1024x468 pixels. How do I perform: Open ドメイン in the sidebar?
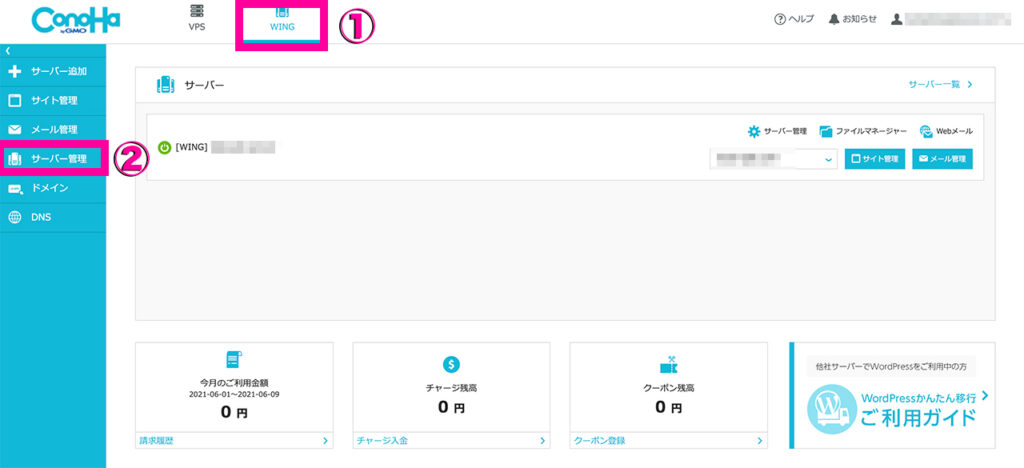(53, 188)
